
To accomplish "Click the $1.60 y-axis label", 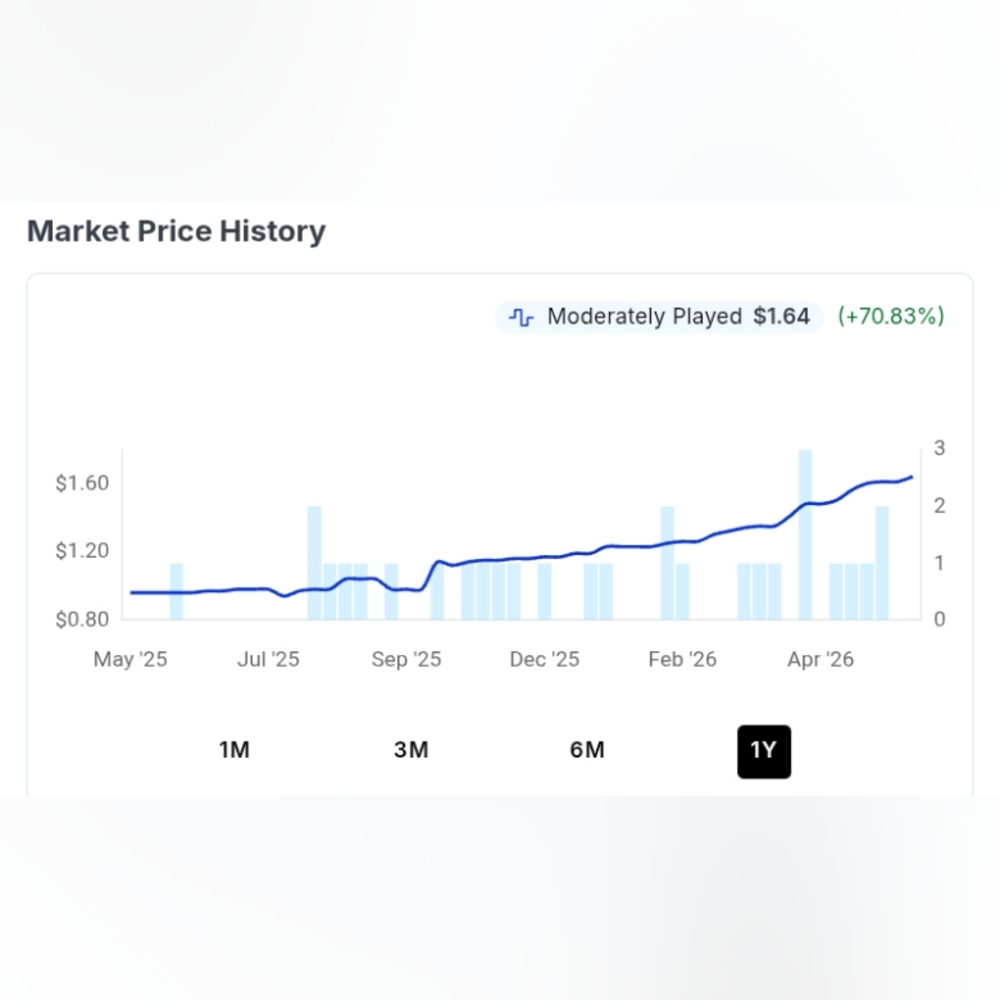I will coord(82,483).
